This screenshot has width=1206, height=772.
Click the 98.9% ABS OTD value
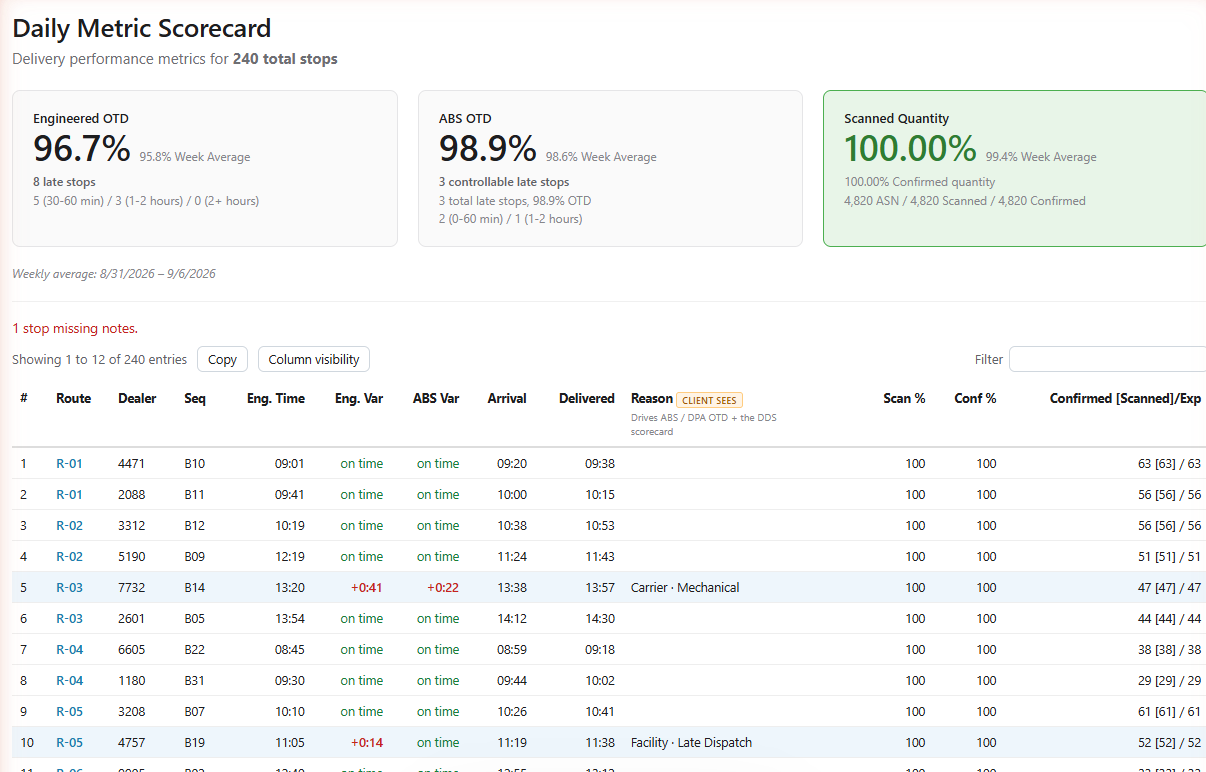pyautogui.click(x=488, y=149)
